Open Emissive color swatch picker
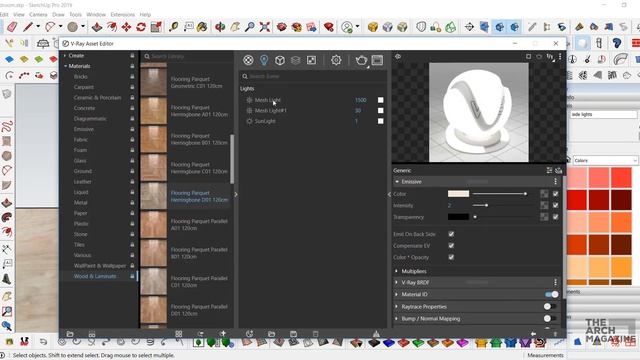This screenshot has height=360, width=640. pos(458,194)
